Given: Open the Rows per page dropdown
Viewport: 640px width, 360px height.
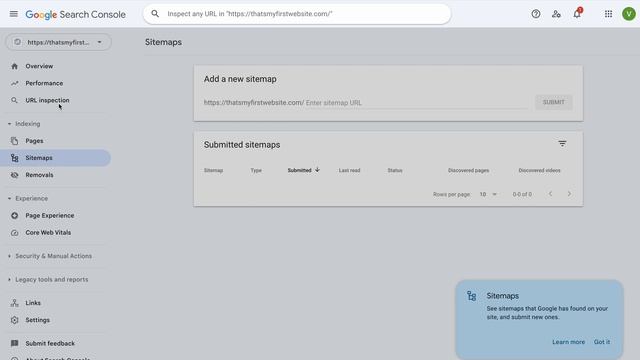Looking at the screenshot, I should click(488, 194).
